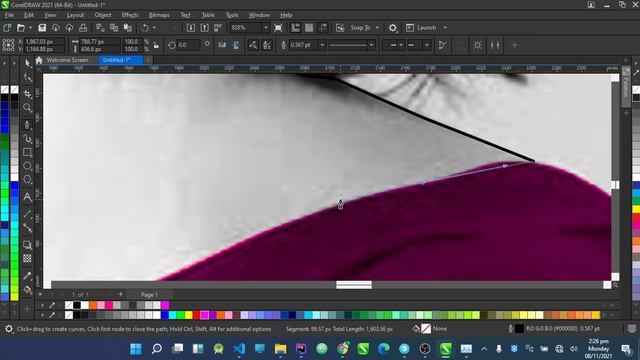Click the Undo arrow
The height and width of the screenshot is (360, 640).
tap(145, 28)
